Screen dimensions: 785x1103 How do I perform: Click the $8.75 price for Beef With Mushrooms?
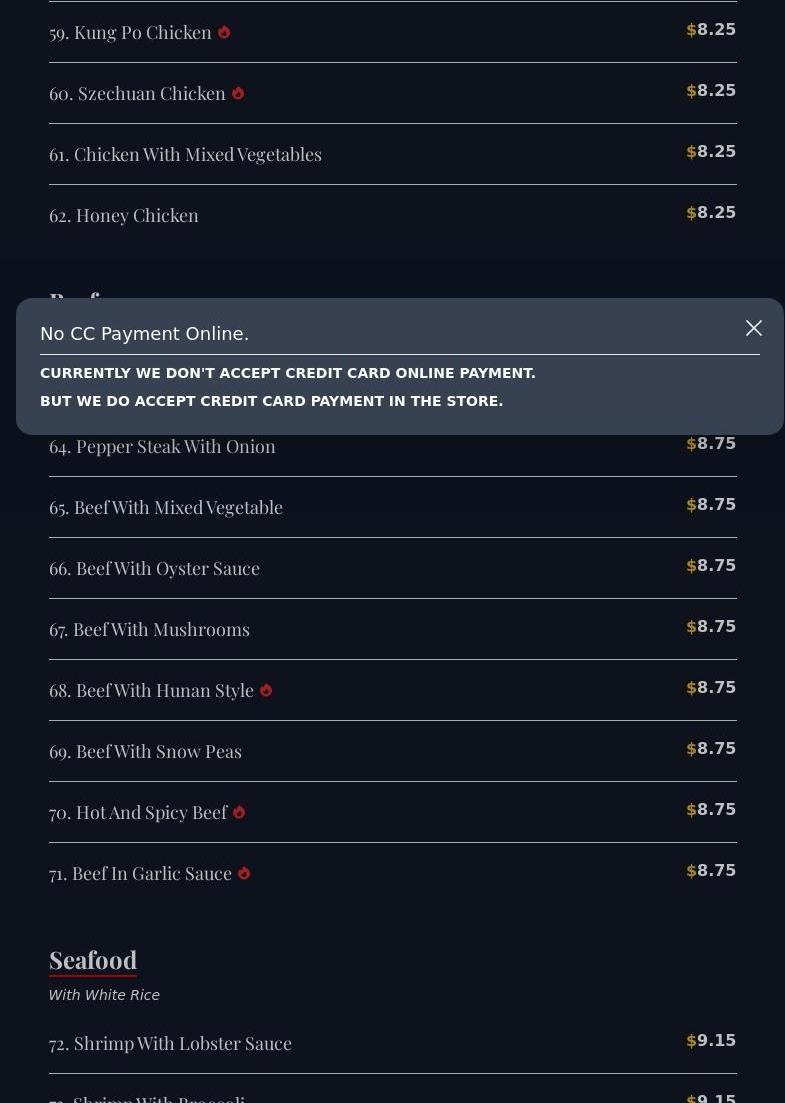pos(711,627)
